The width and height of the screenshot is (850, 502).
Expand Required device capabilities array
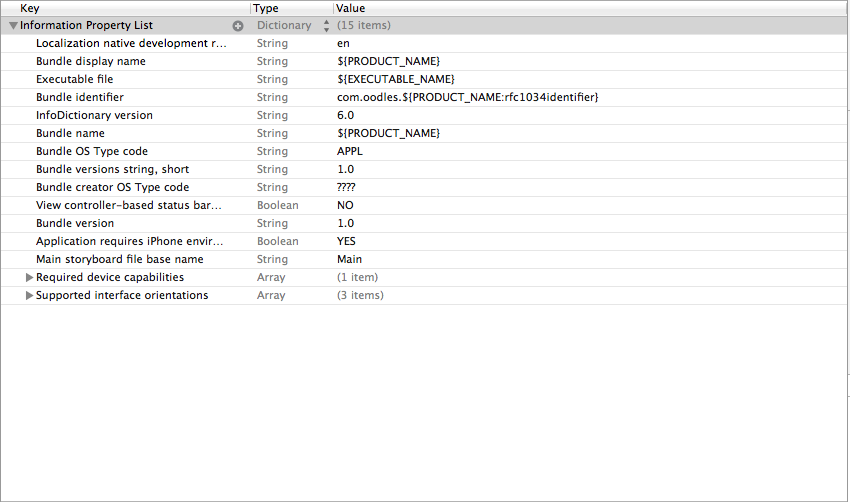(x=30, y=278)
